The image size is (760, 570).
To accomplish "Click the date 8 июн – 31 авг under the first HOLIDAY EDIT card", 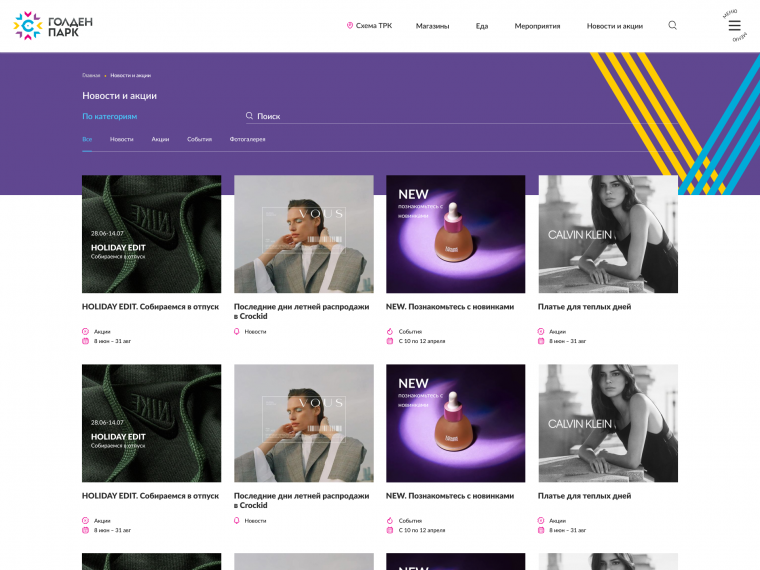I will (112, 341).
